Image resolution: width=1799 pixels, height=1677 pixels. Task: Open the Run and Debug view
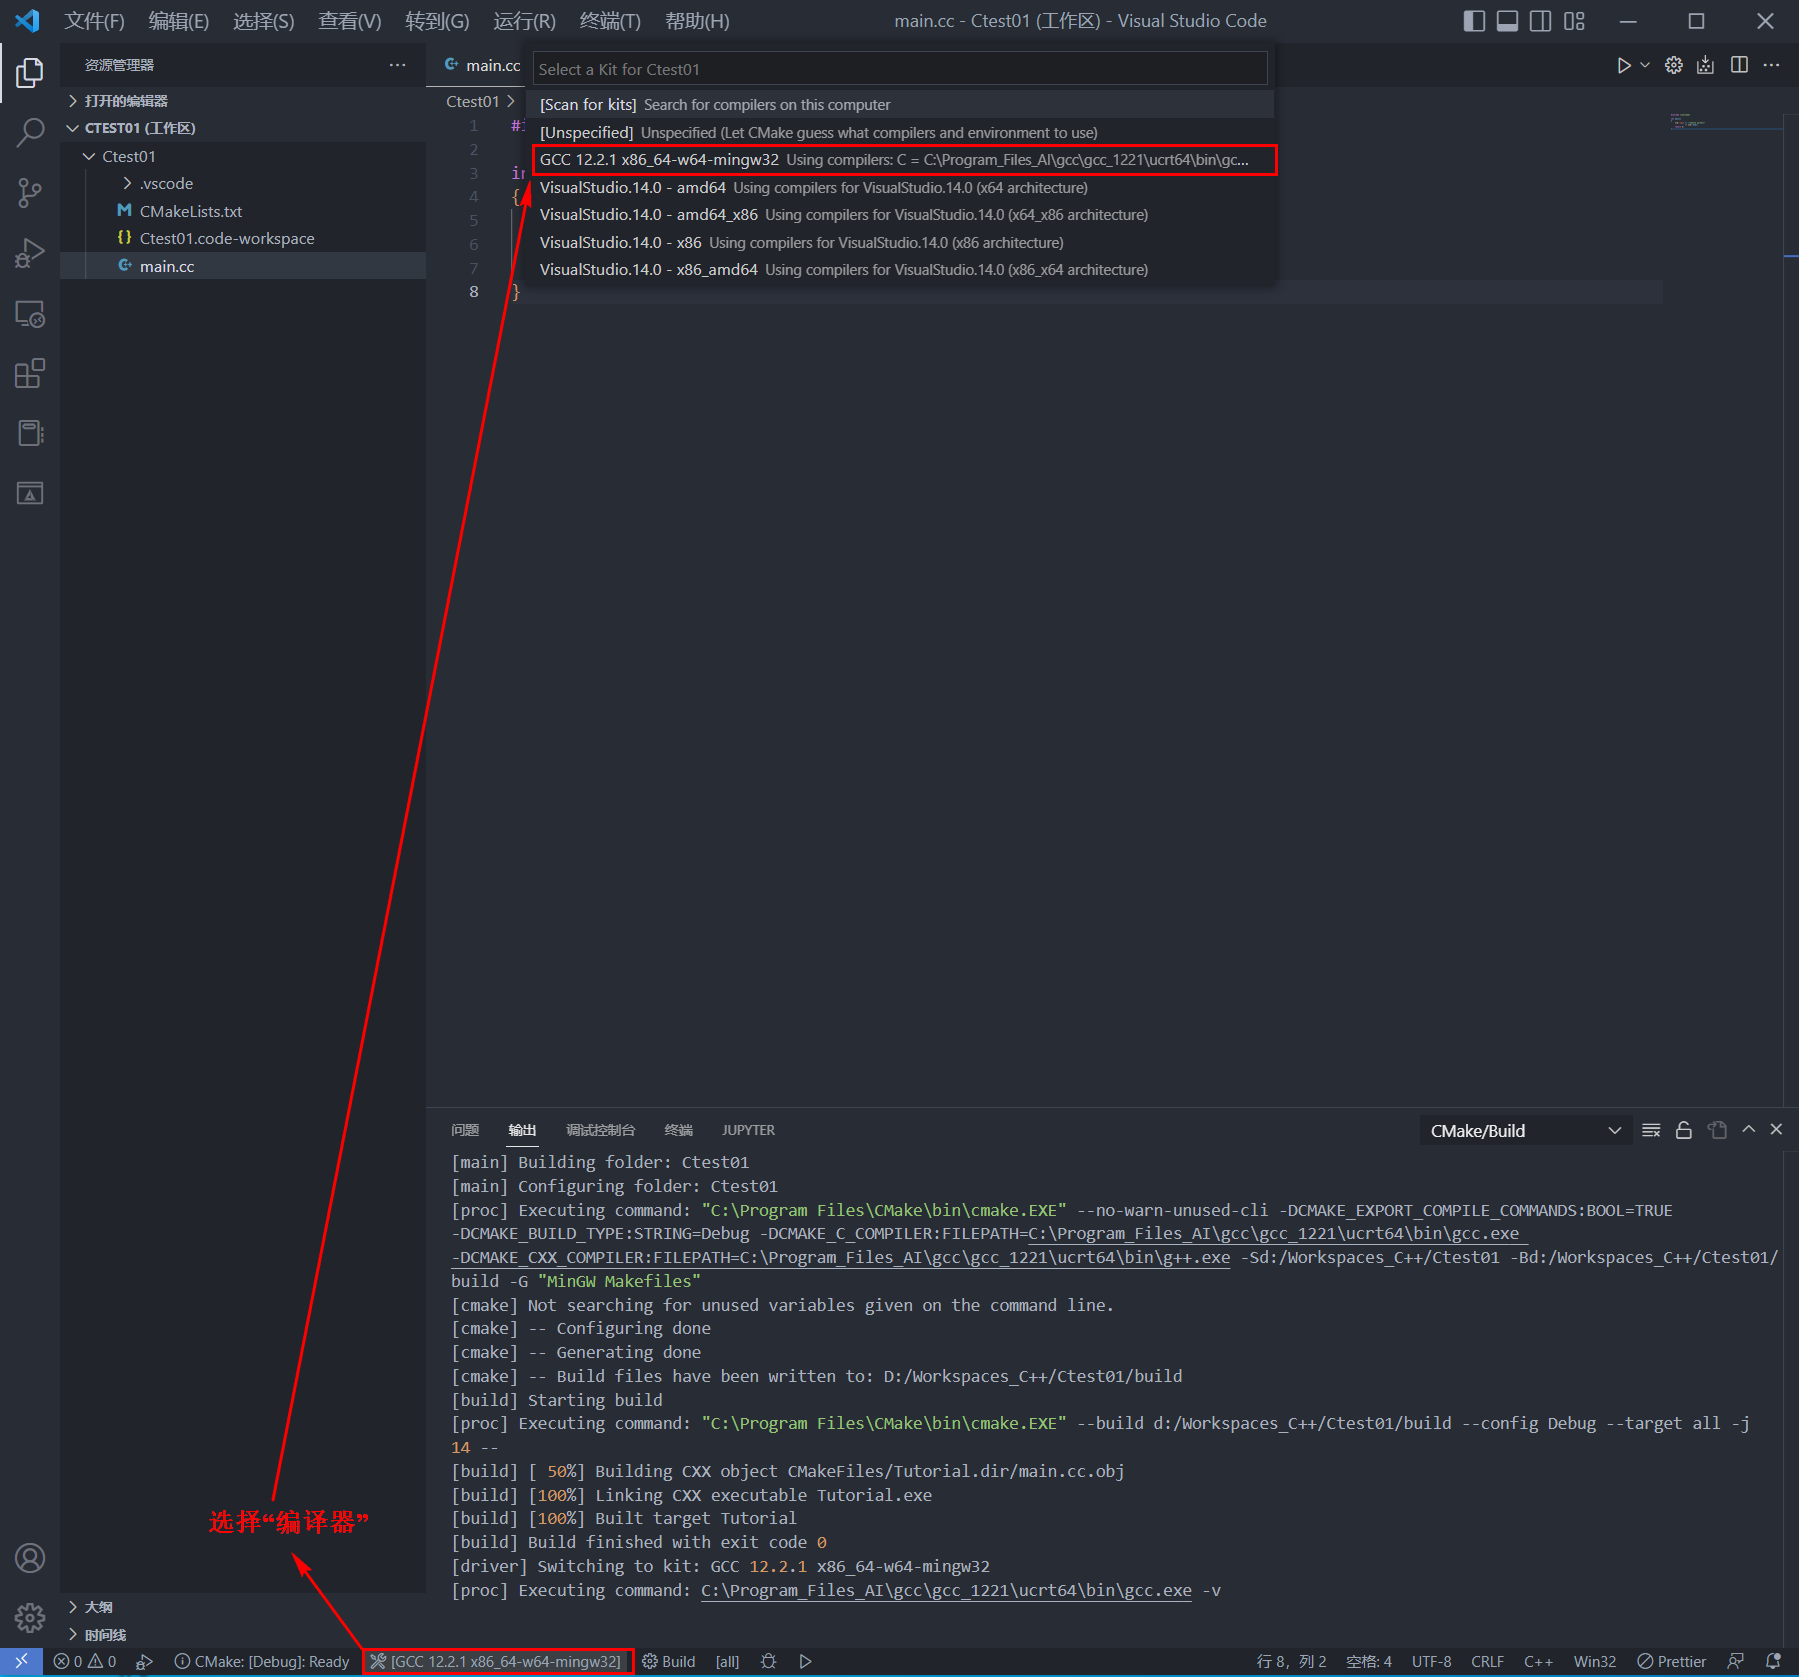click(x=29, y=252)
